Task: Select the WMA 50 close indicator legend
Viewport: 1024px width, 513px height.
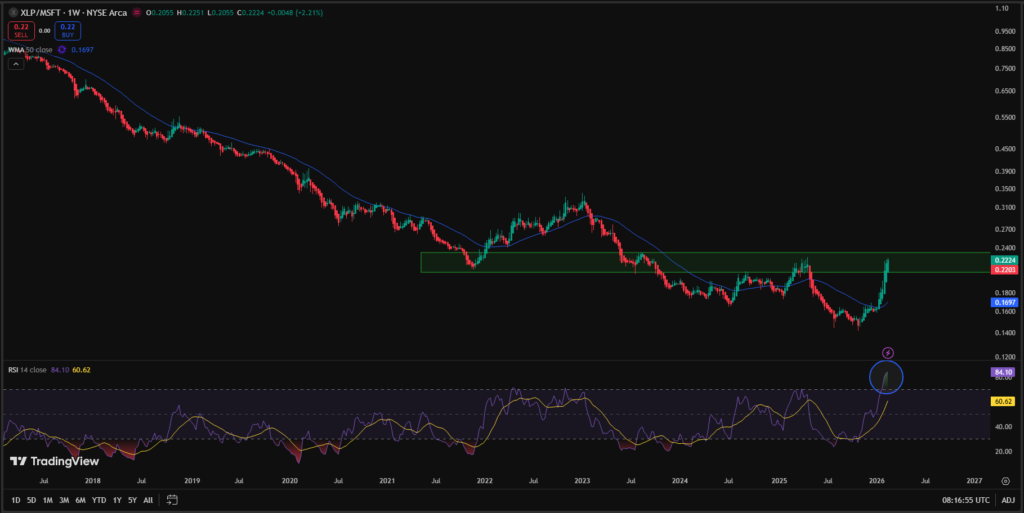Action: click(x=30, y=50)
